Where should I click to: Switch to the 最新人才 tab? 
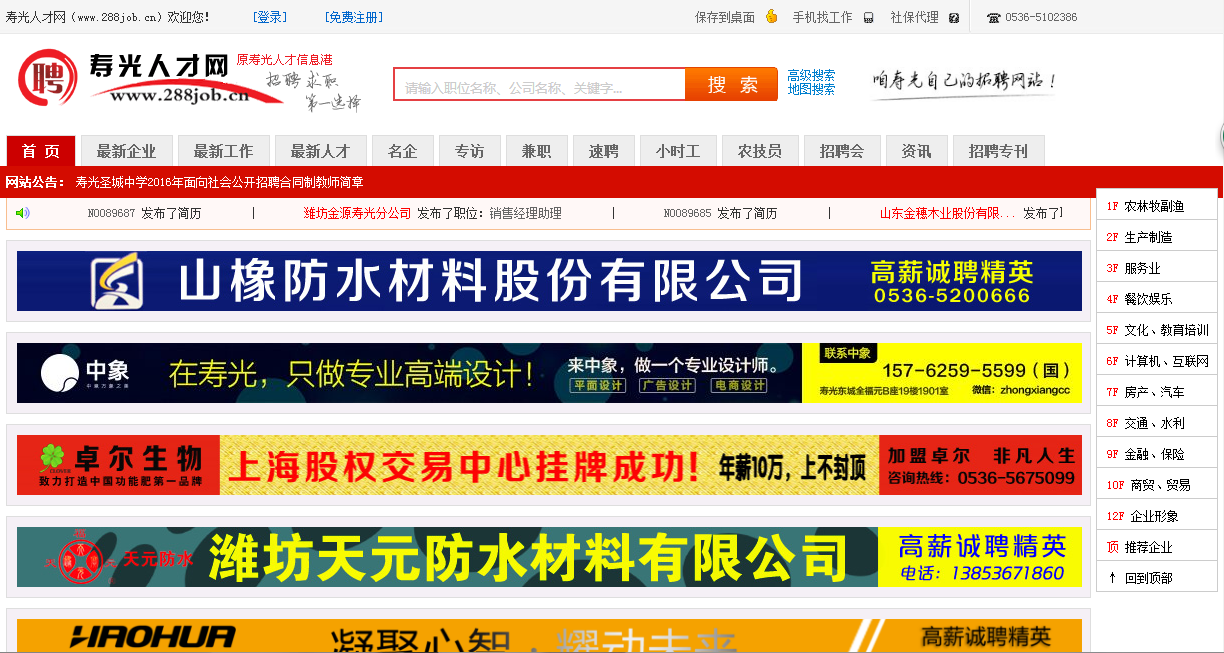(x=321, y=151)
